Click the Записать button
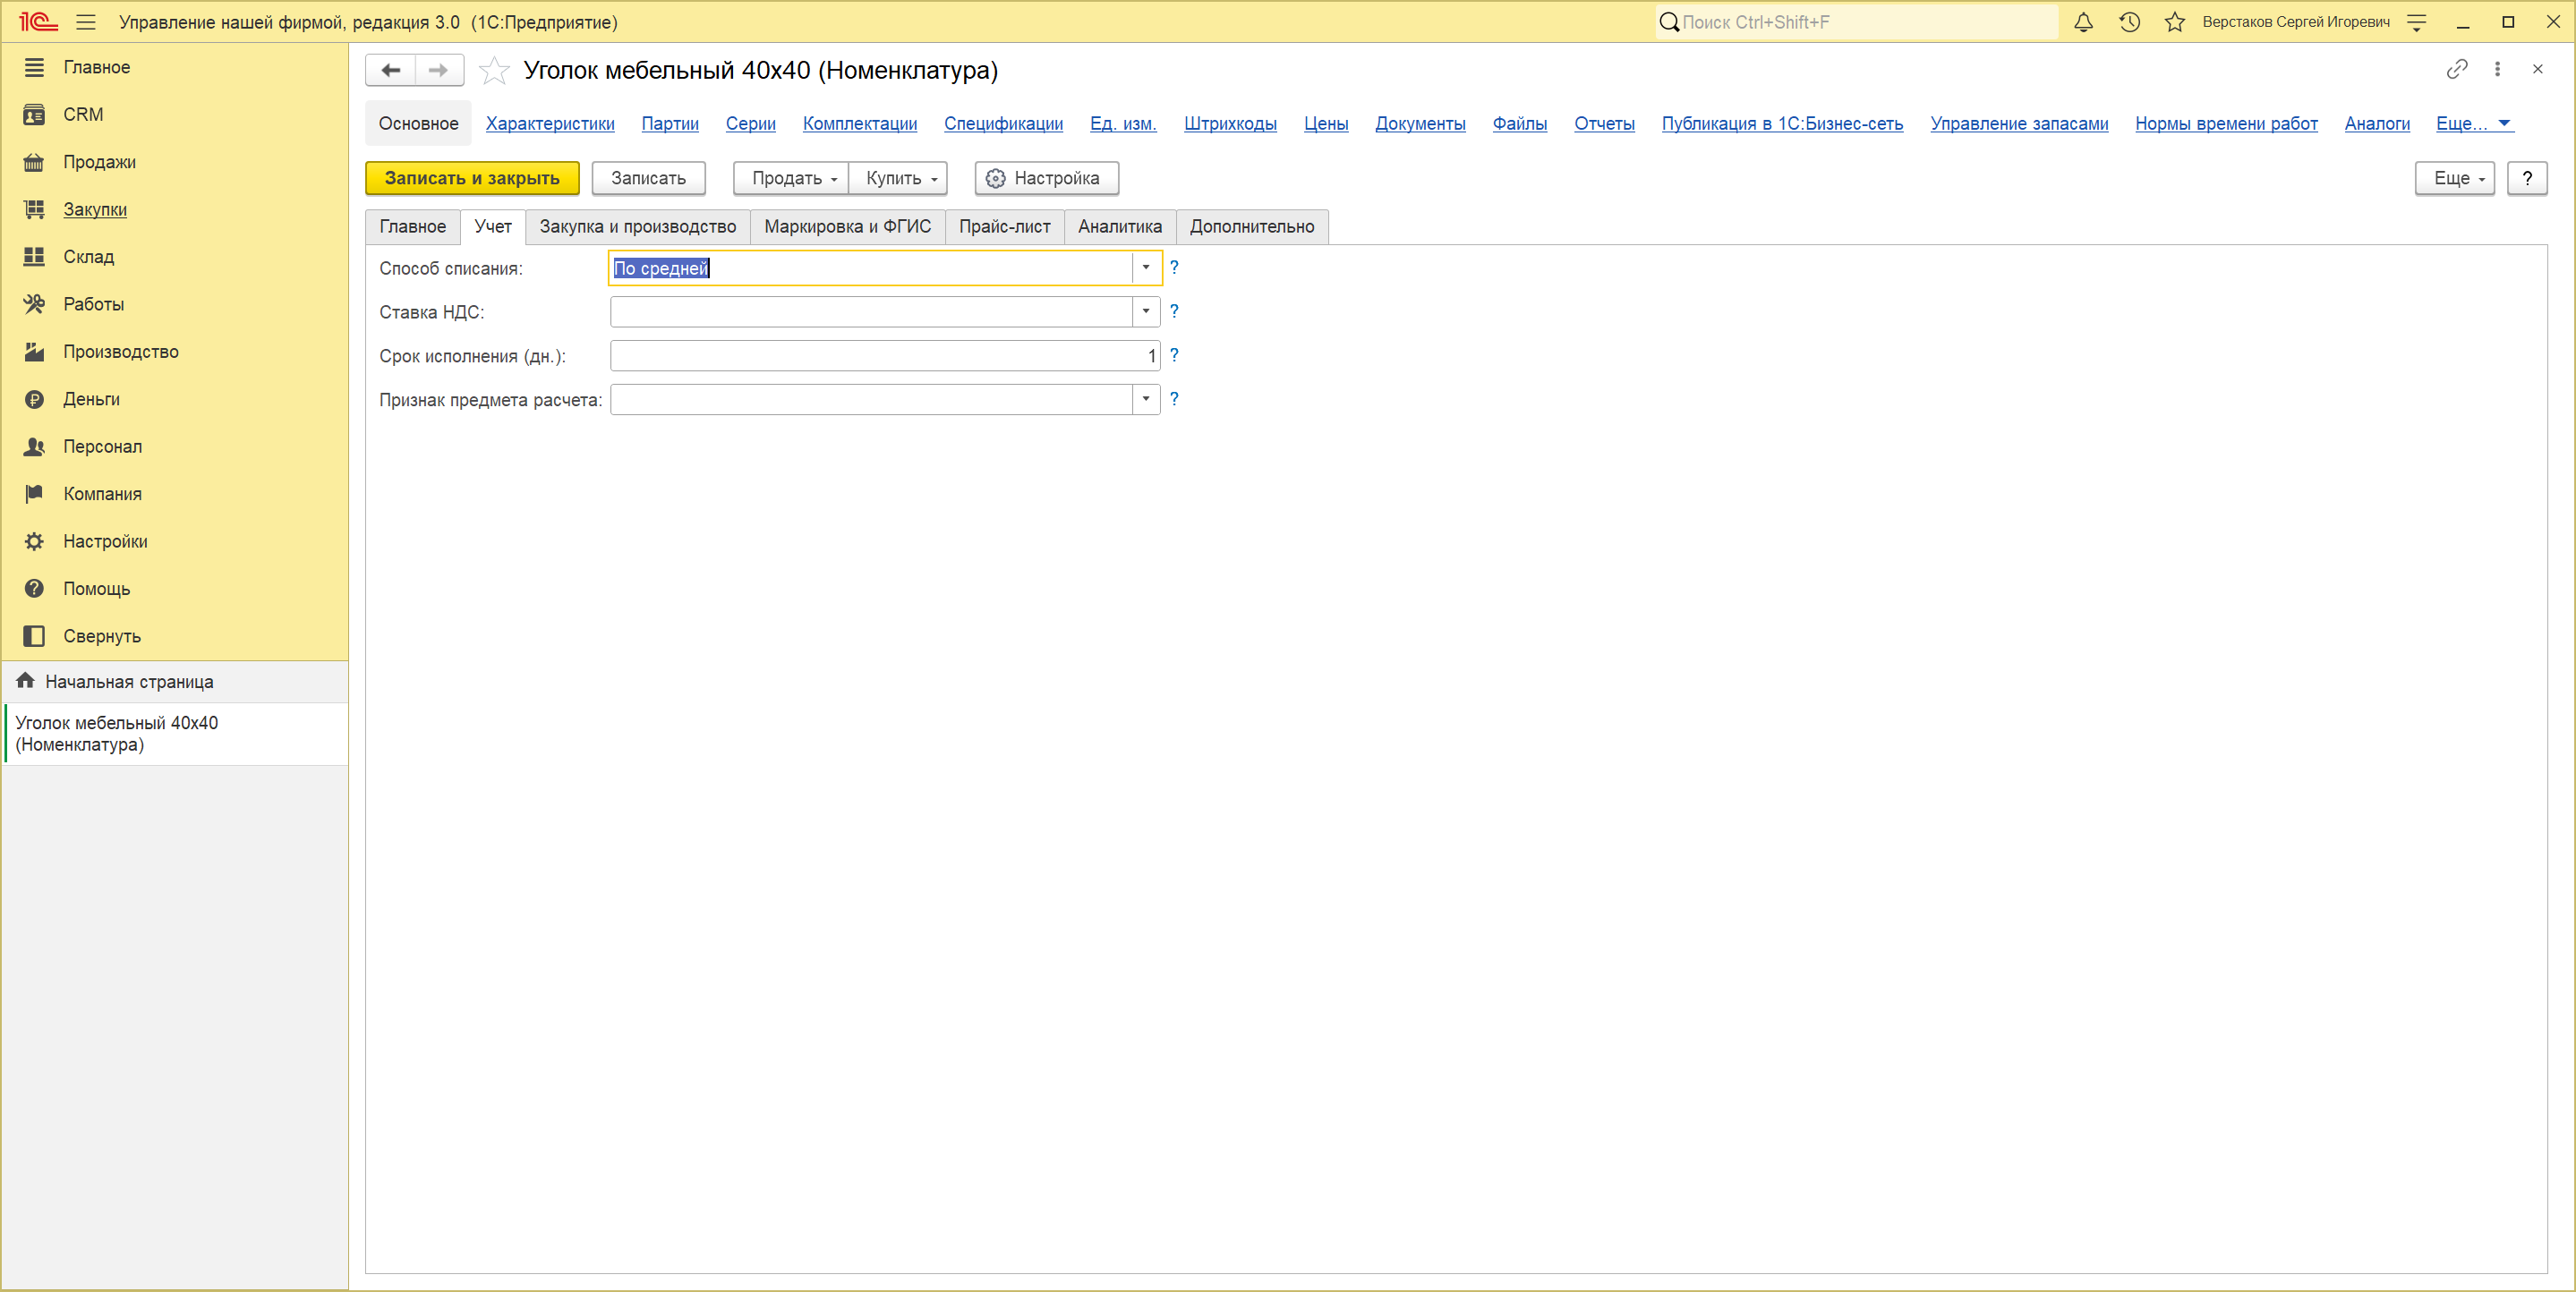2576x1292 pixels. pyautogui.click(x=649, y=178)
